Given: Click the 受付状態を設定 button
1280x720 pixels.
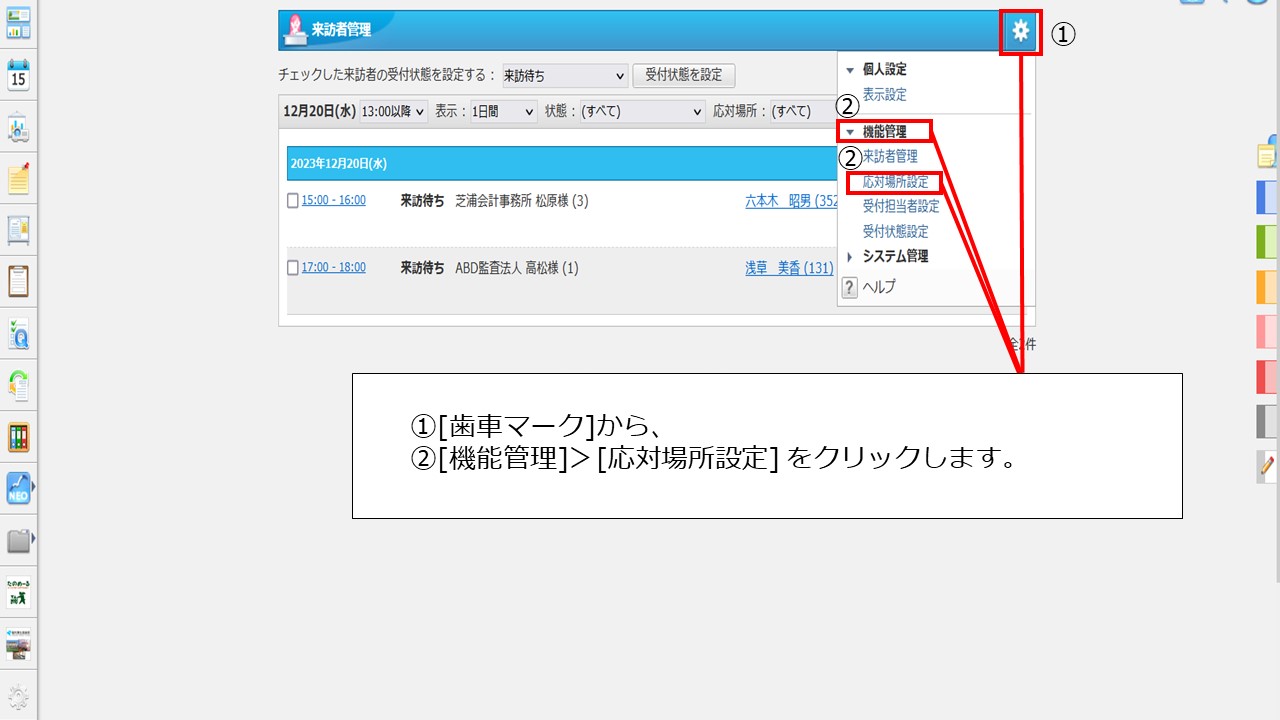Looking at the screenshot, I should [684, 75].
